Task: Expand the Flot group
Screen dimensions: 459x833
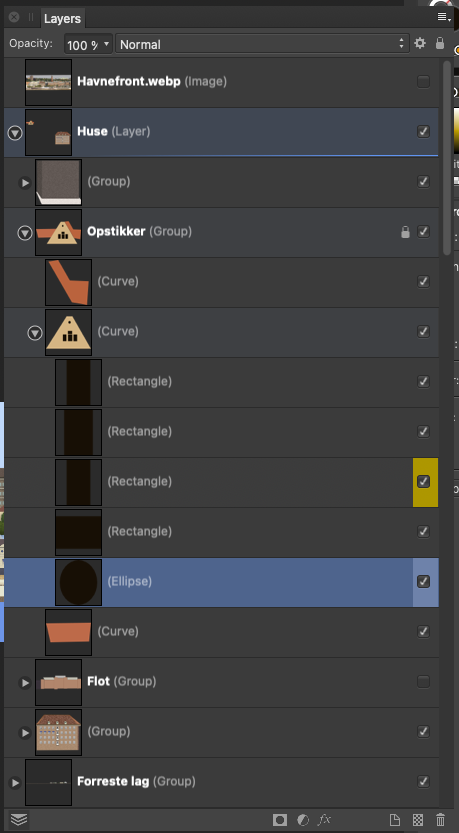Action: point(25,683)
